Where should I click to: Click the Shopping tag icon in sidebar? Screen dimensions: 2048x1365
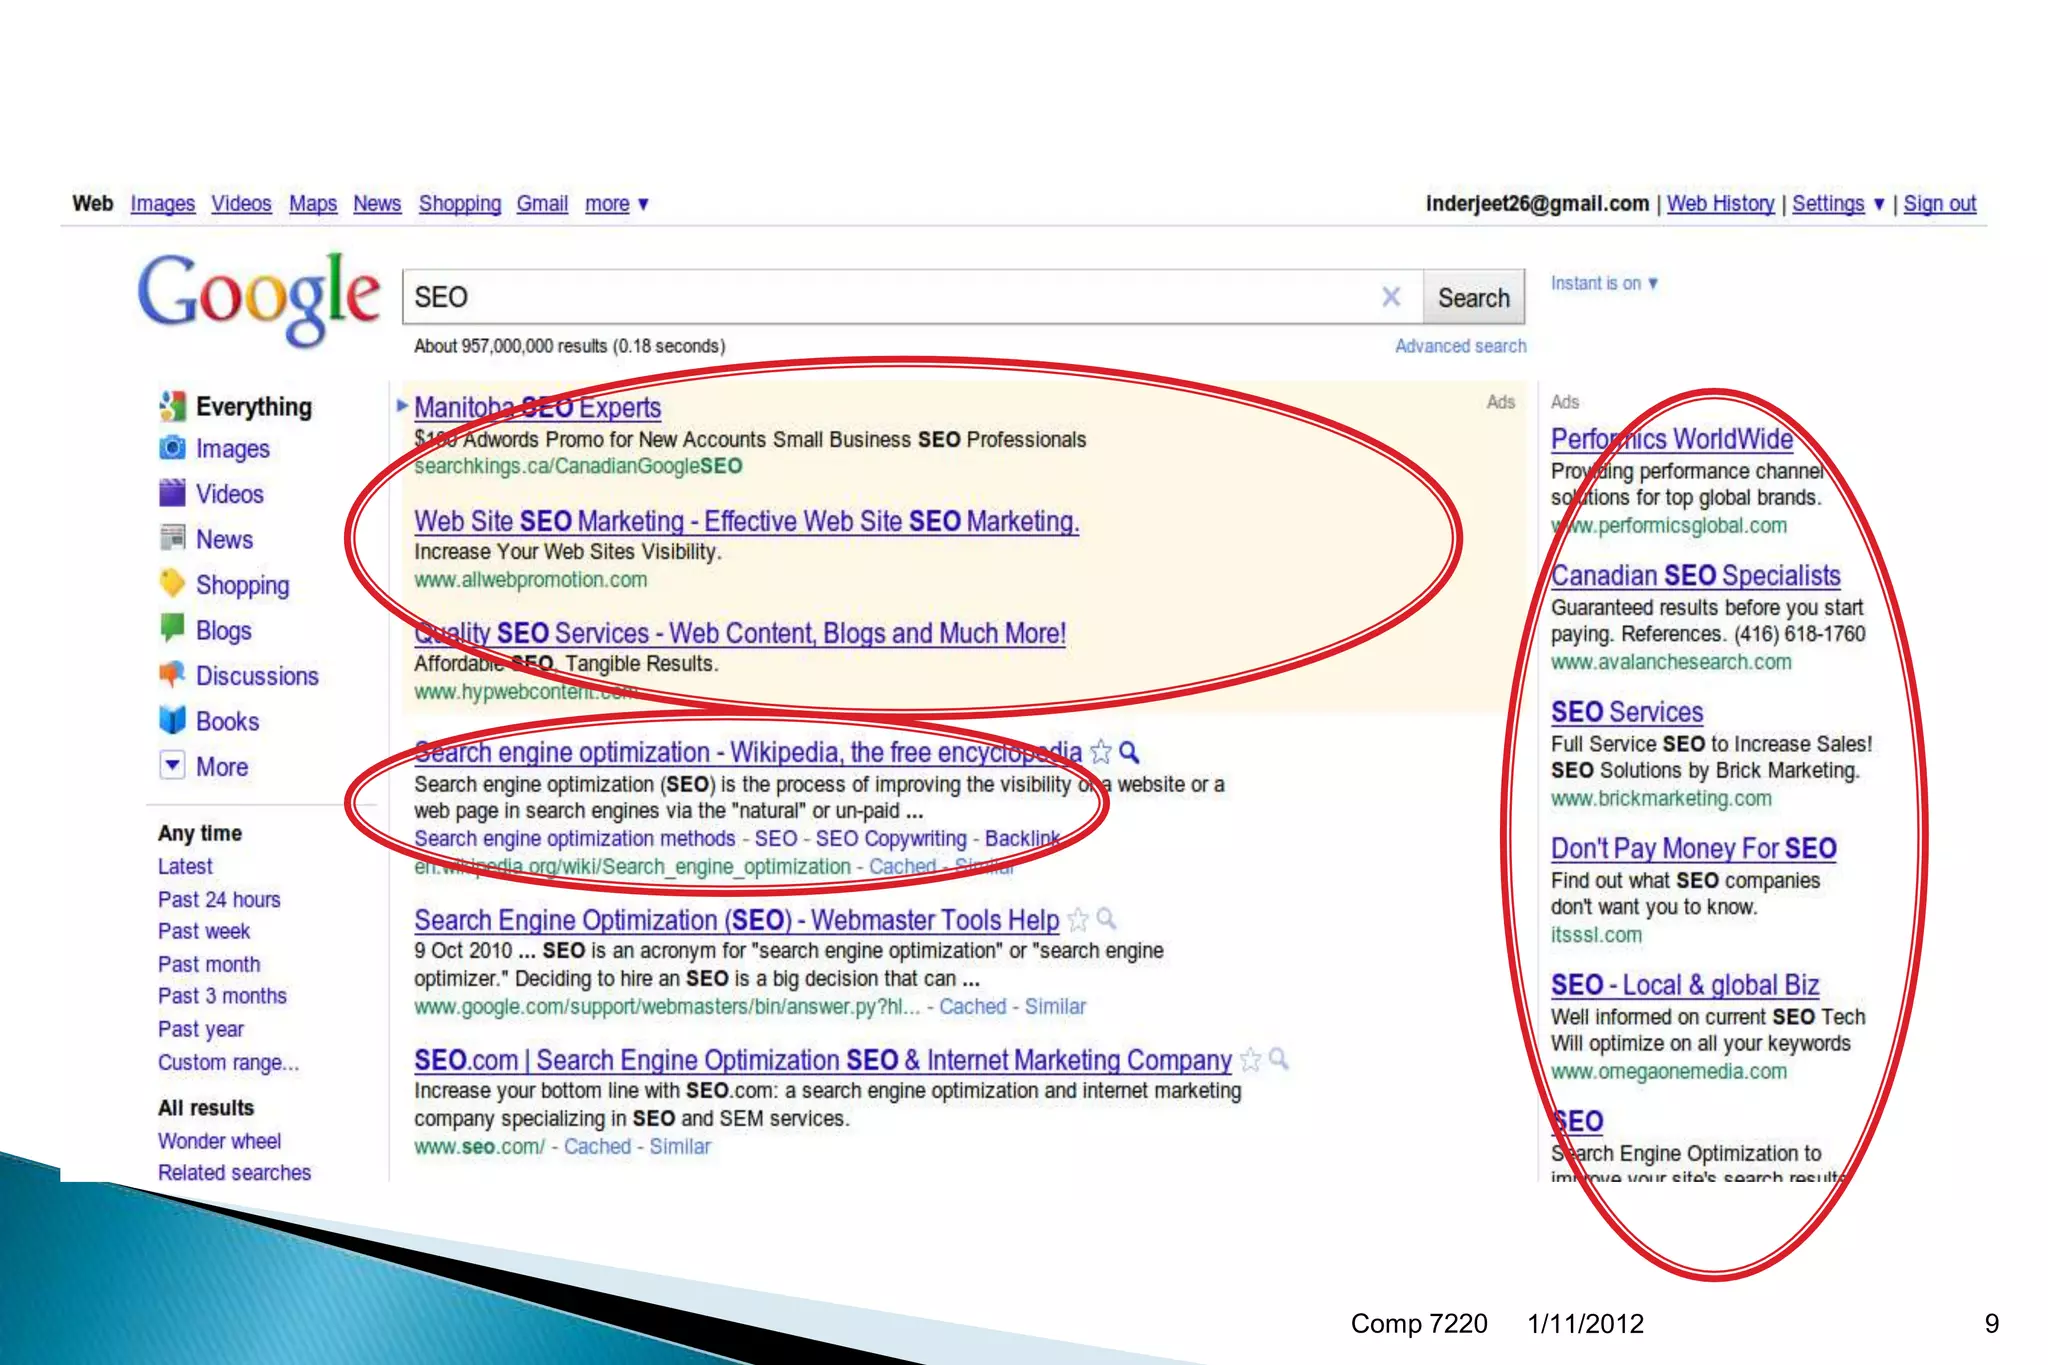pyautogui.click(x=172, y=583)
